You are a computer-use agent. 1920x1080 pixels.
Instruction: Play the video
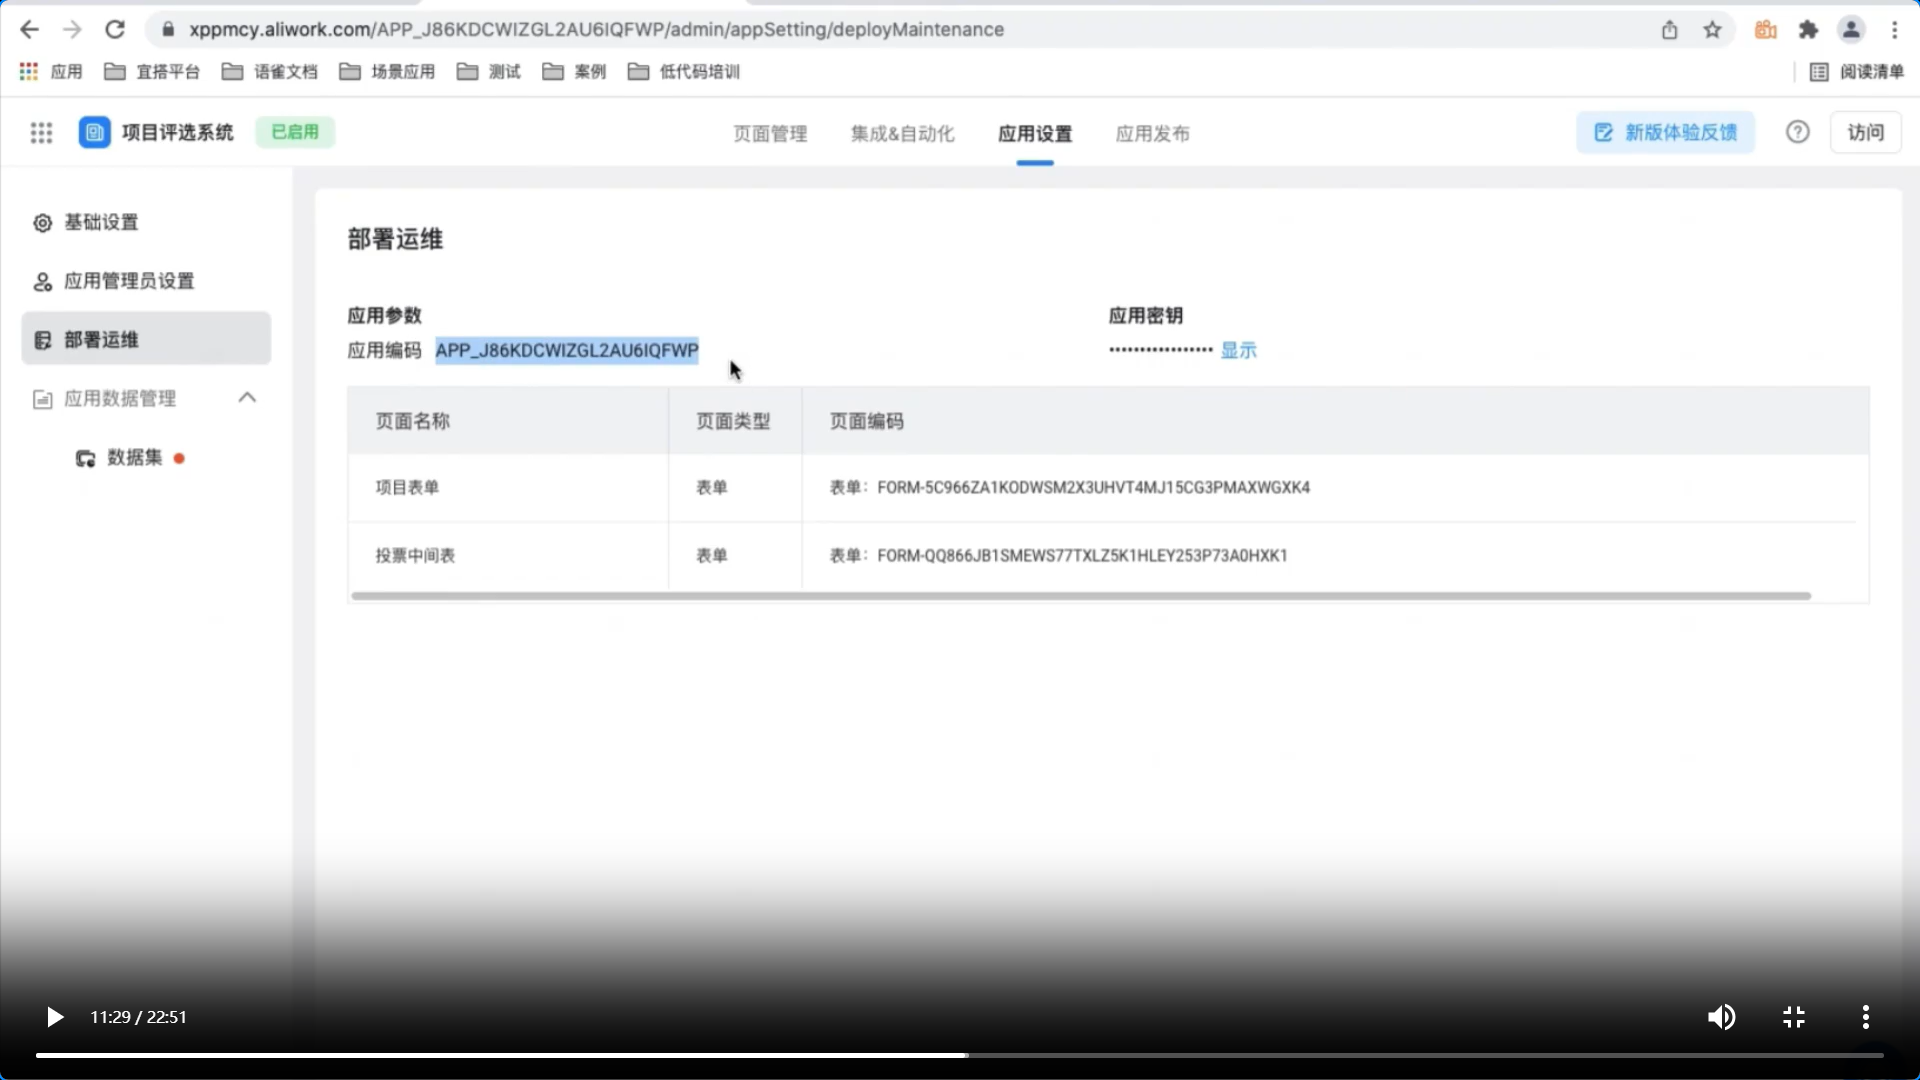tap(55, 1017)
